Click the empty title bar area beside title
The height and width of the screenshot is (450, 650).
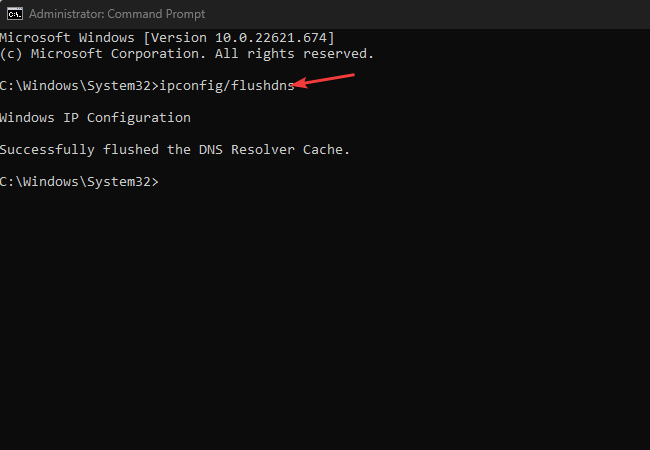(427, 14)
